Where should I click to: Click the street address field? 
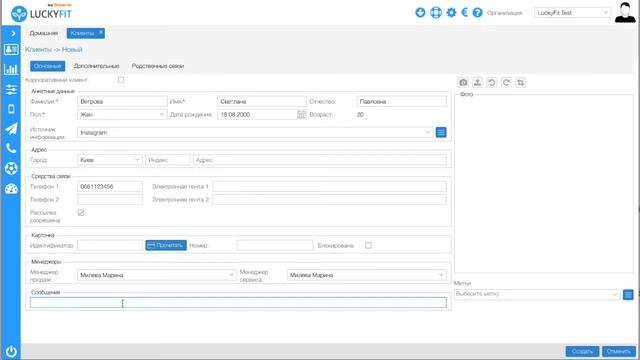[x=320, y=160]
